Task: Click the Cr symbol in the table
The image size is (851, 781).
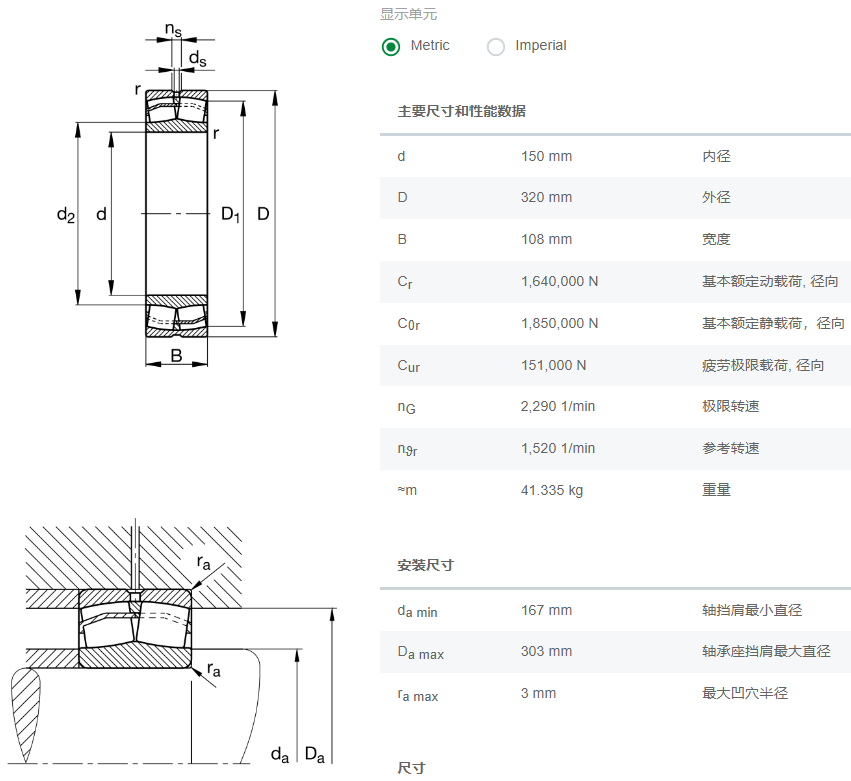Action: pos(405,282)
